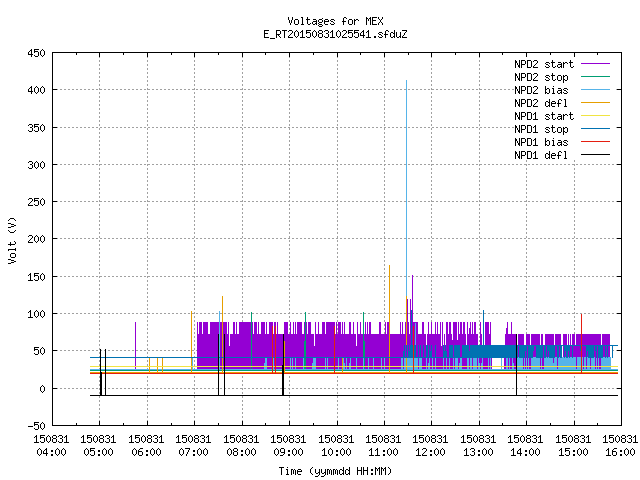
Task: Click the light blue NPD2 bias legend line
Action: click(x=595, y=90)
